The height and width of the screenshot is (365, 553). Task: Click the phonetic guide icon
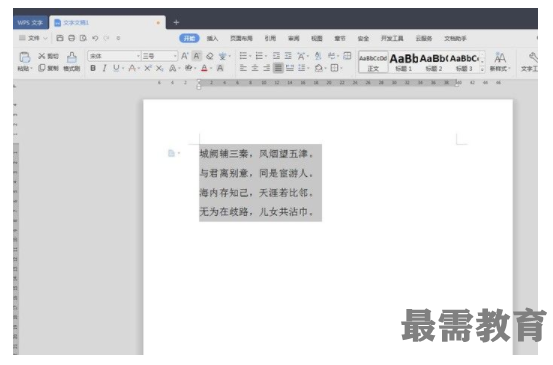[x=223, y=56]
